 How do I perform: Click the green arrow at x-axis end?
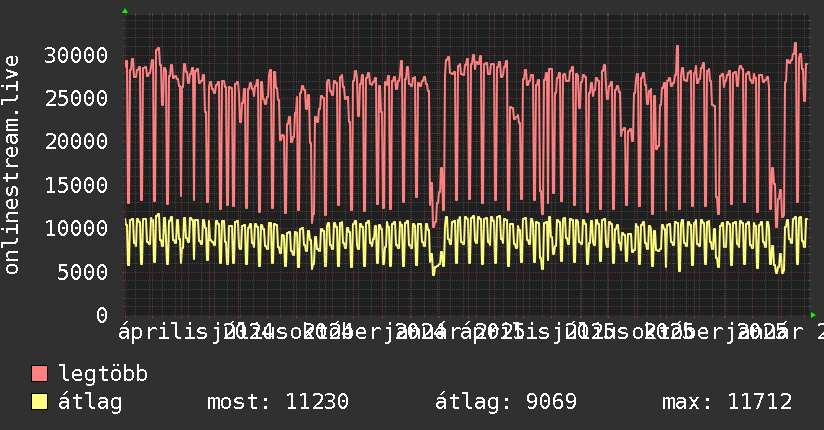(813, 315)
